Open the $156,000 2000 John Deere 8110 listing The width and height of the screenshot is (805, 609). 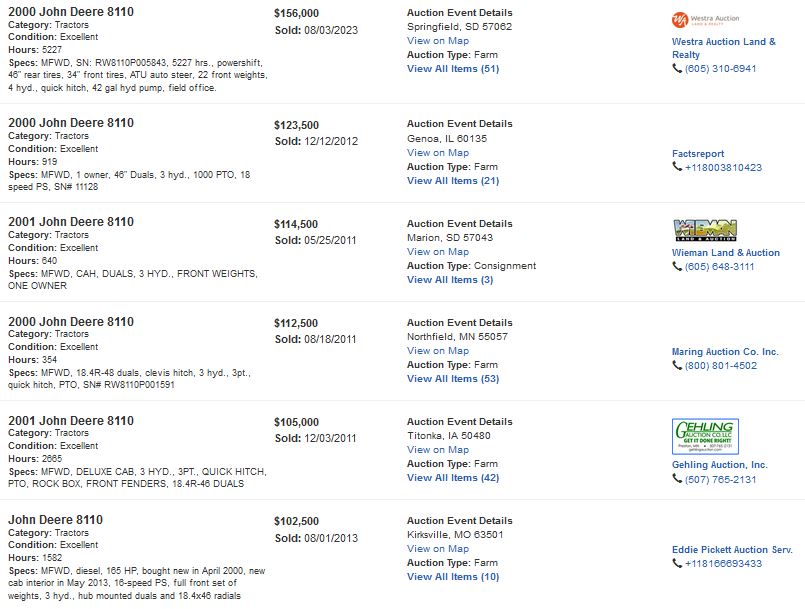(x=71, y=12)
